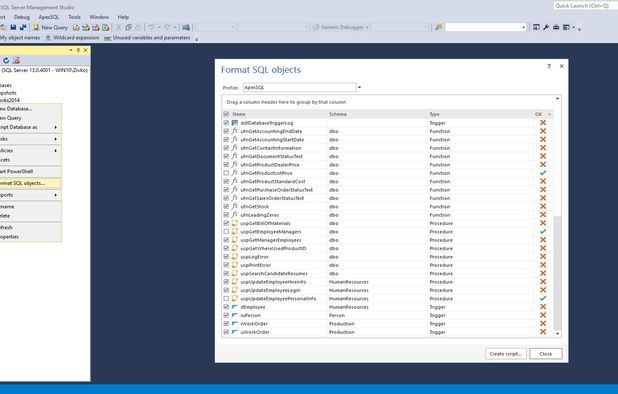Image resolution: width=618 pixels, height=394 pixels.
Task: Open the Profile dropdown in the Format SQL objects dialog
Action: tap(359, 87)
